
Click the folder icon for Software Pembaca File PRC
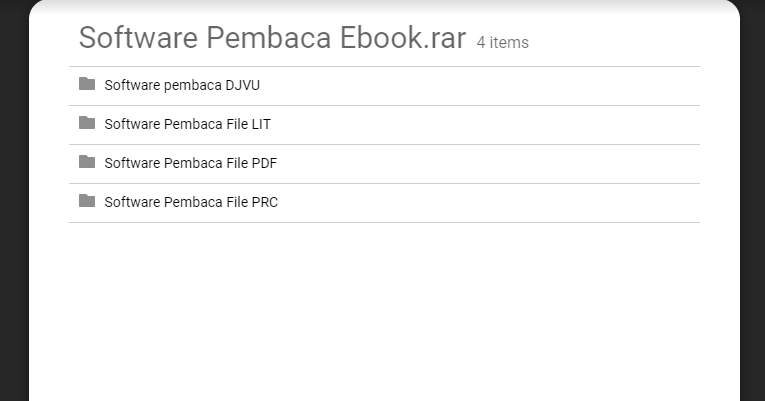coord(87,201)
